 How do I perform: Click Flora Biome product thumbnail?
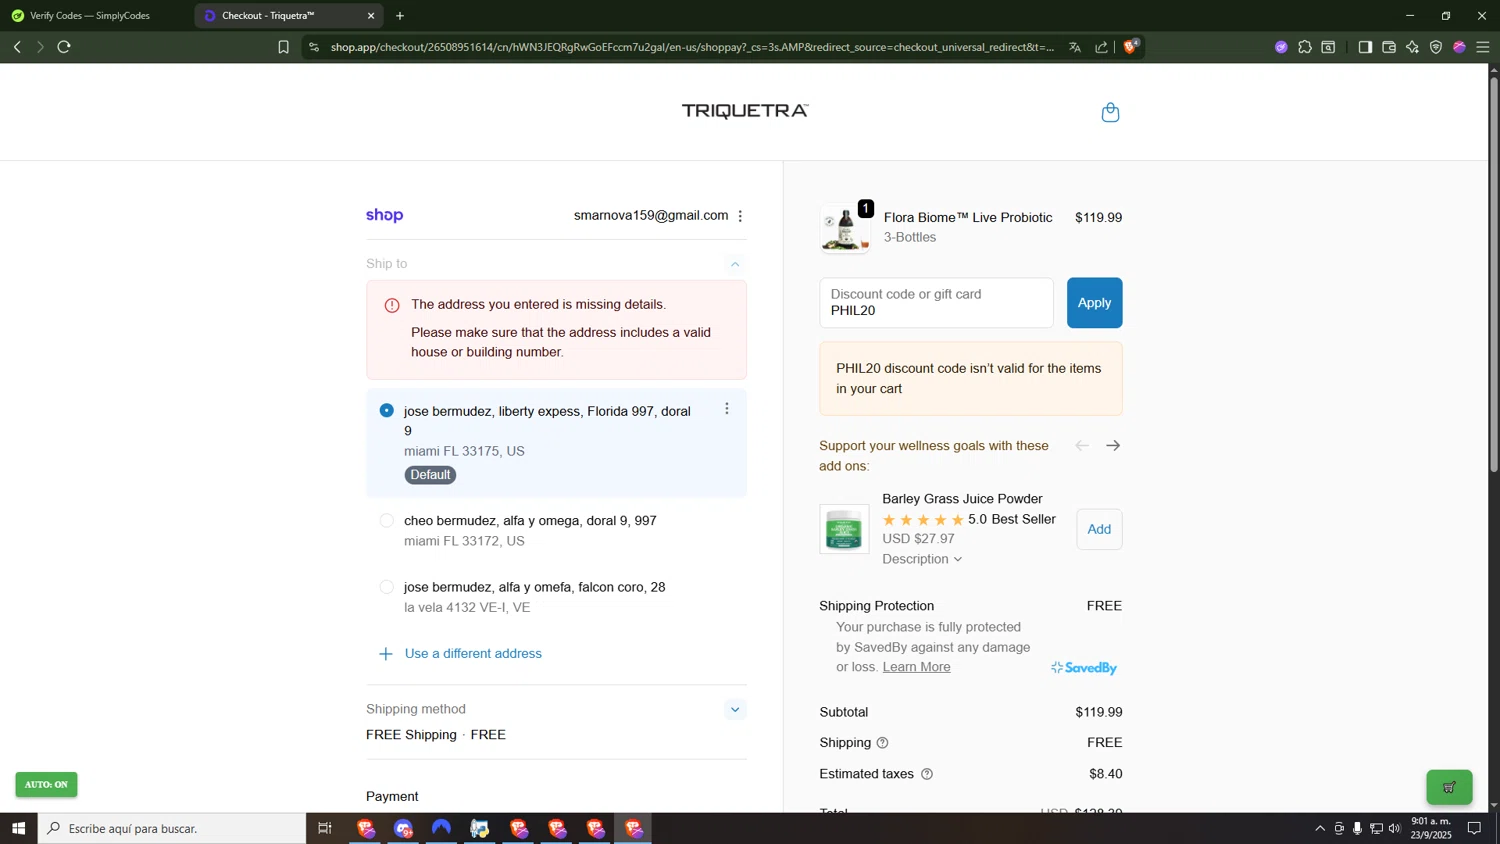(x=845, y=229)
